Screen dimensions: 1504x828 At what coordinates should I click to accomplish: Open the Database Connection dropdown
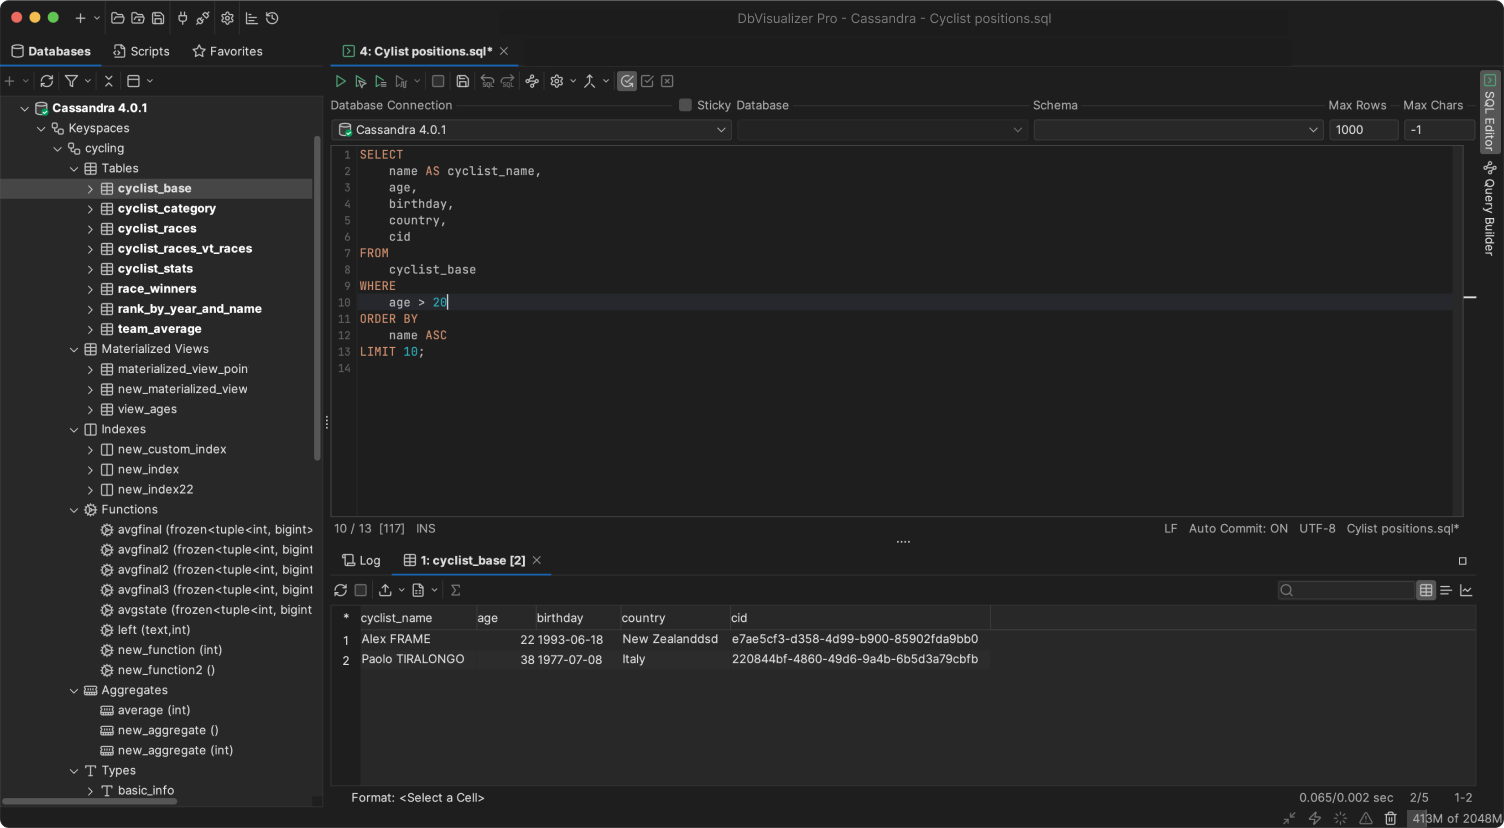point(531,130)
